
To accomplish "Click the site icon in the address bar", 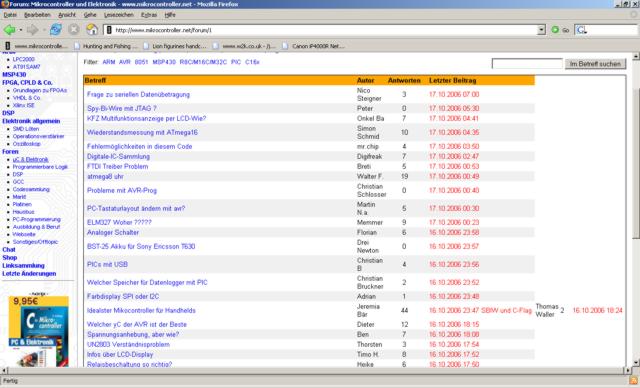I will click(109, 30).
